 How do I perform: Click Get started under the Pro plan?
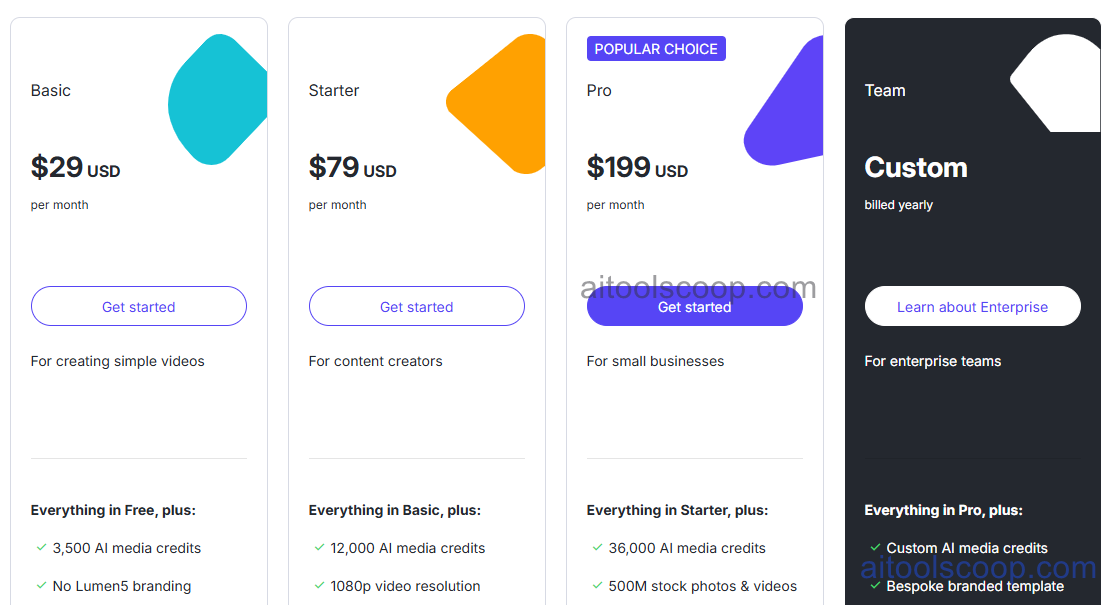[694, 306]
